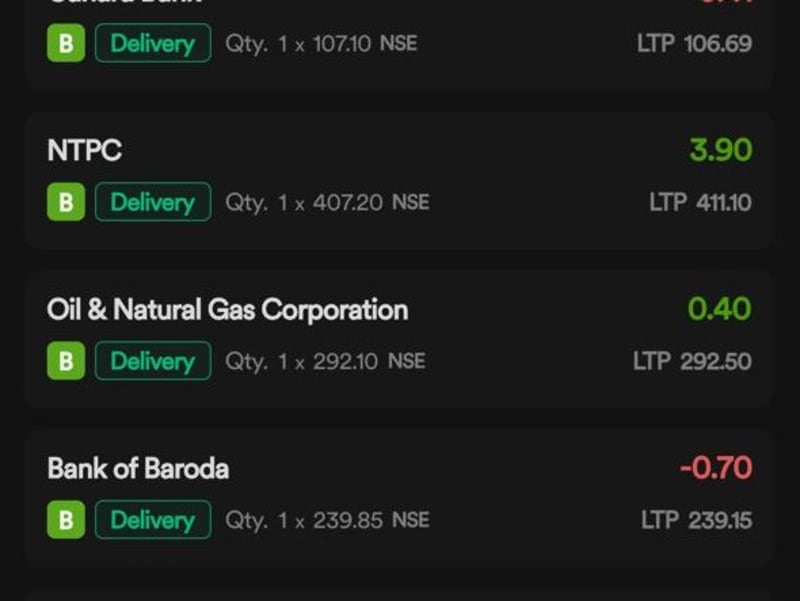This screenshot has width=800, height=601.
Task: Click the NTPC profit value 3.90
Action: click(x=720, y=150)
